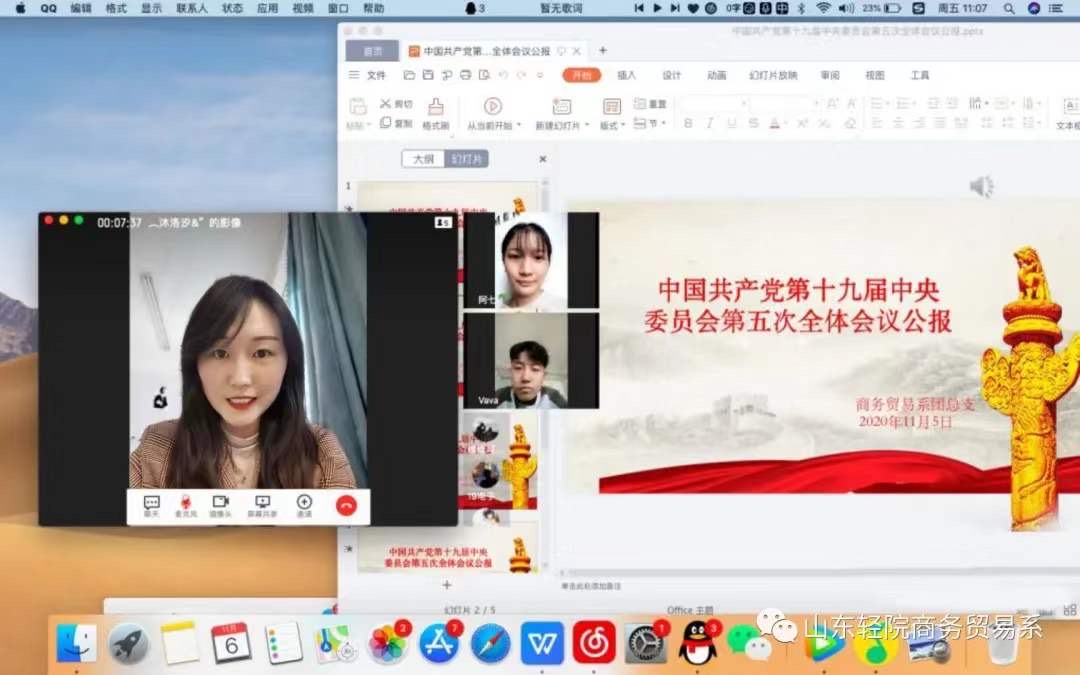
Task: Select the 阿七 participant video tile
Action: (x=530, y=260)
